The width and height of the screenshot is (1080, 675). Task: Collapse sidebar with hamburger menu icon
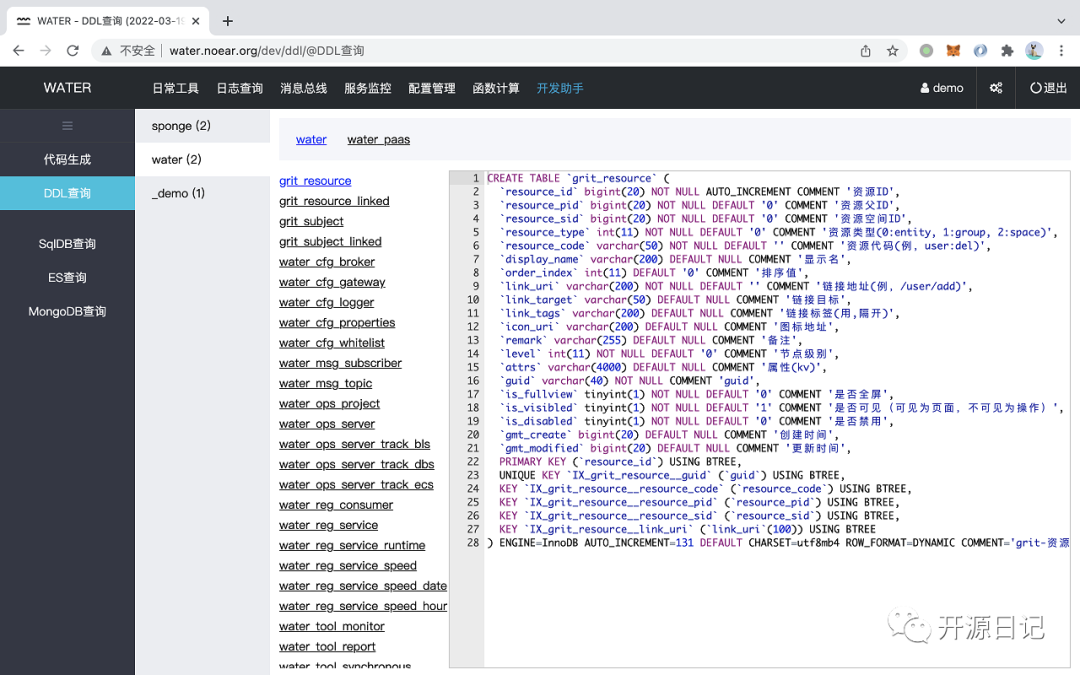(67, 125)
